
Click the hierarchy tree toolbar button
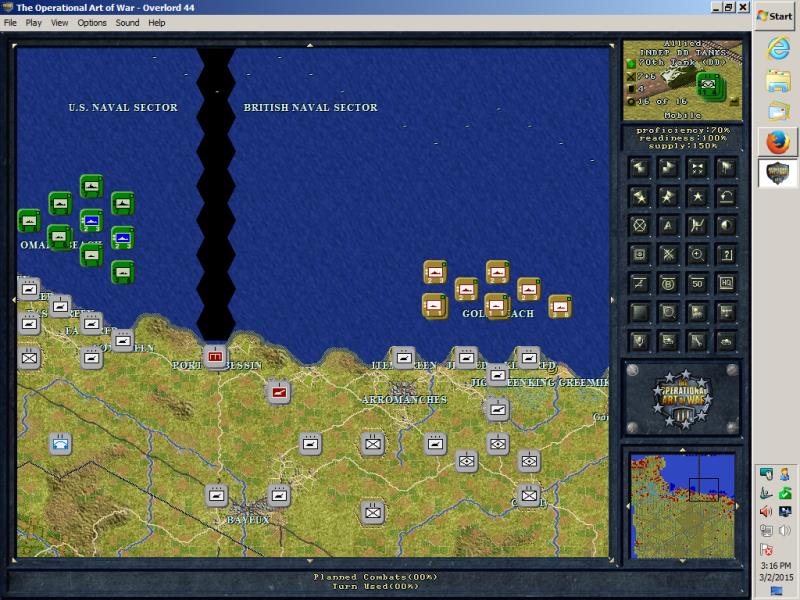tap(727, 313)
